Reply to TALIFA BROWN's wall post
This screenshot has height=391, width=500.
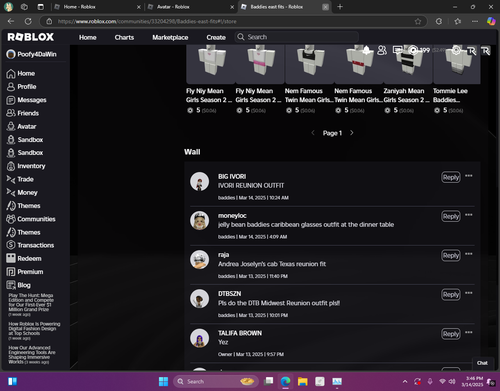(451, 334)
